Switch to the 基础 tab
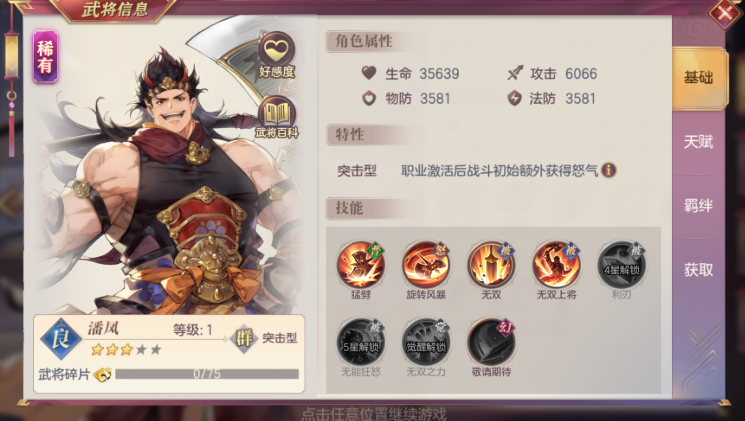Viewport: 745px width, 421px height. [698, 77]
